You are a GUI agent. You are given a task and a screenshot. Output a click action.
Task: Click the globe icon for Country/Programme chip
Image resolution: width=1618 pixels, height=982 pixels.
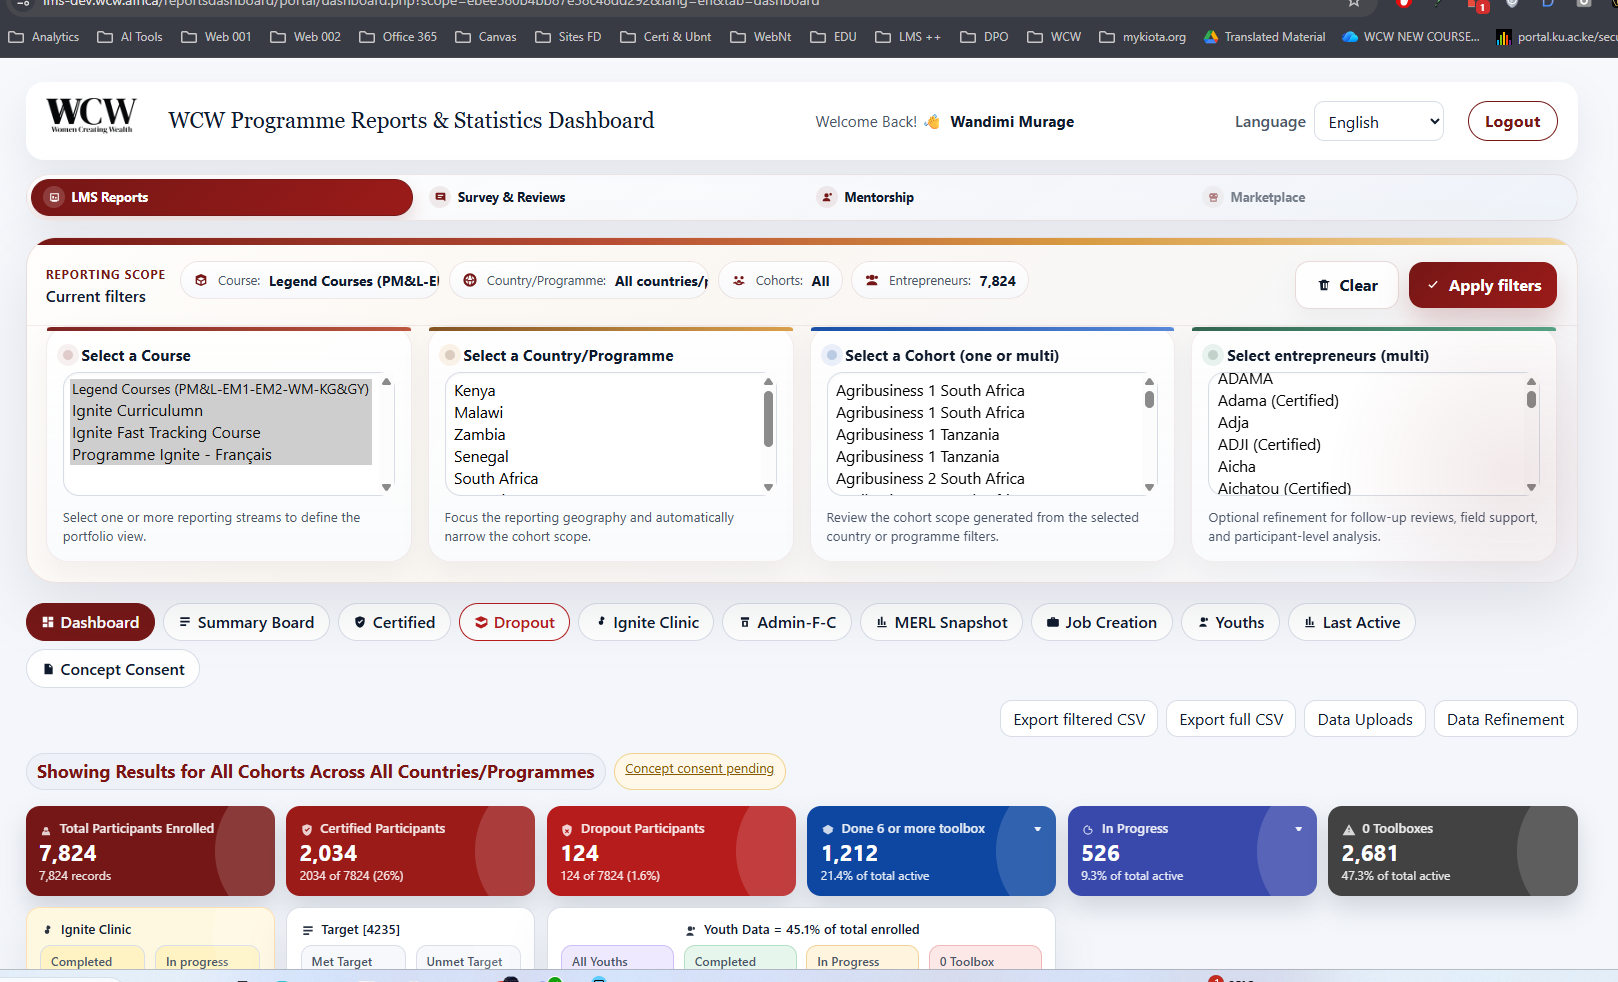click(x=470, y=281)
